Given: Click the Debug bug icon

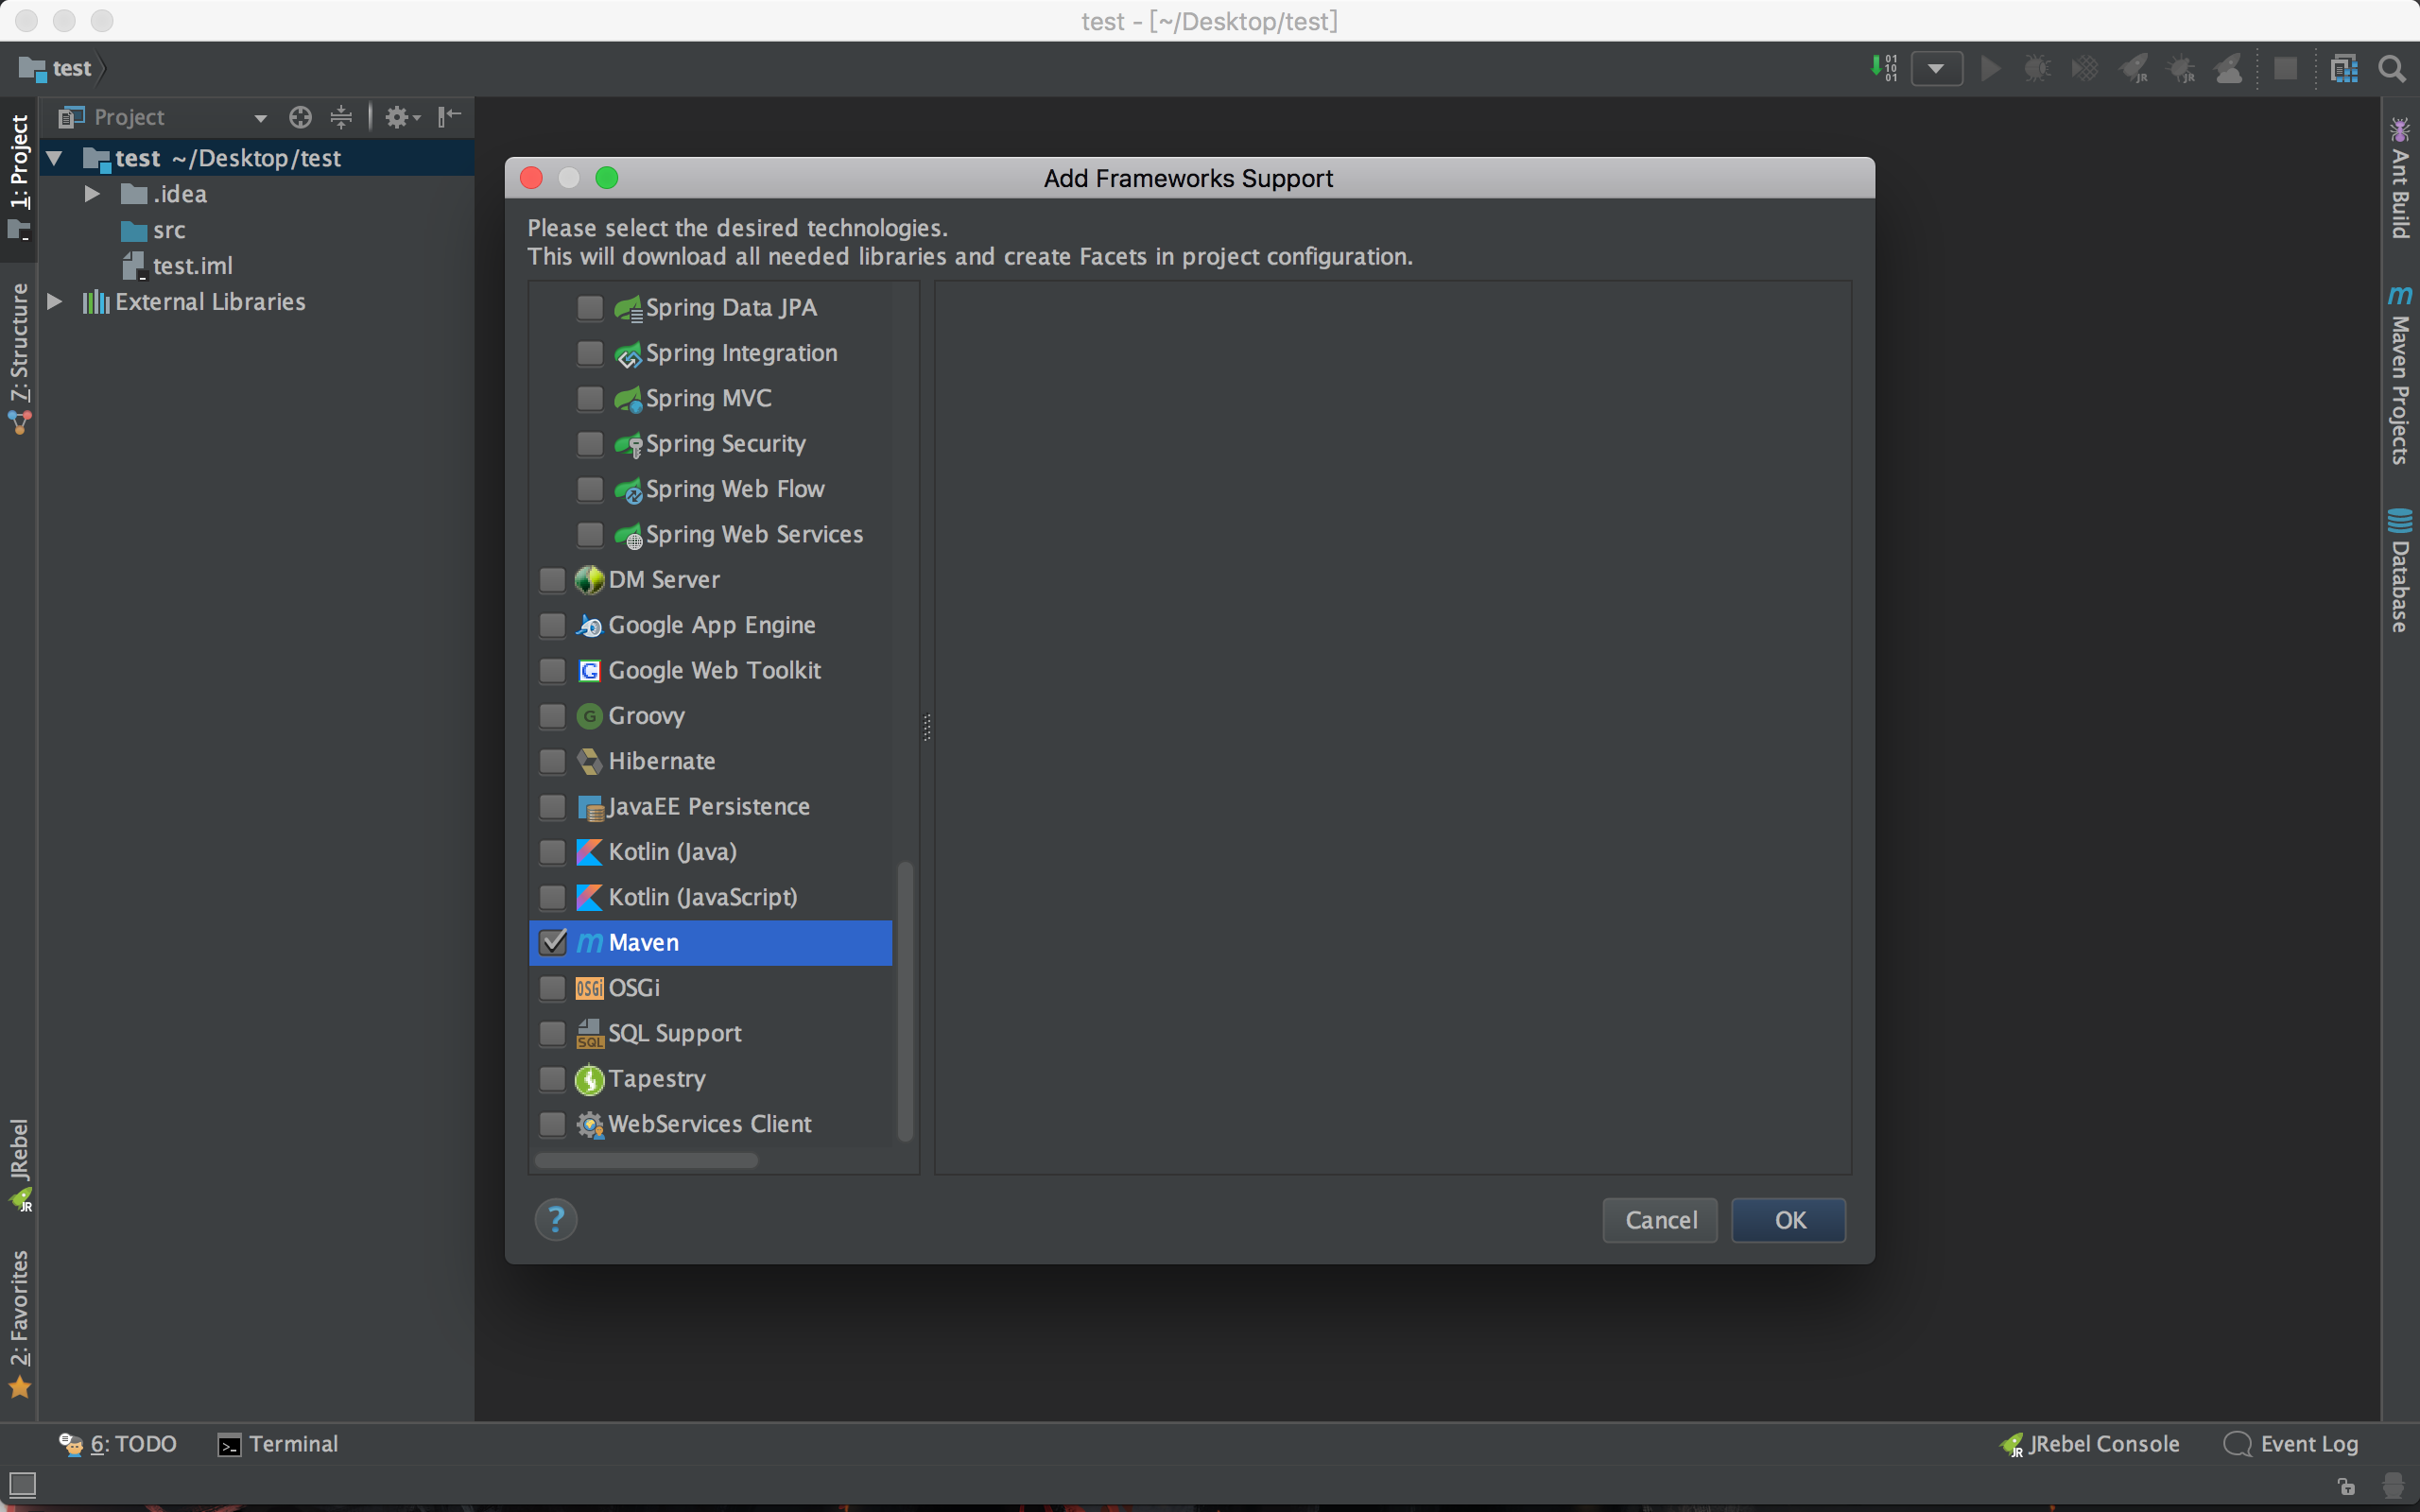Looking at the screenshot, I should point(2037,69).
